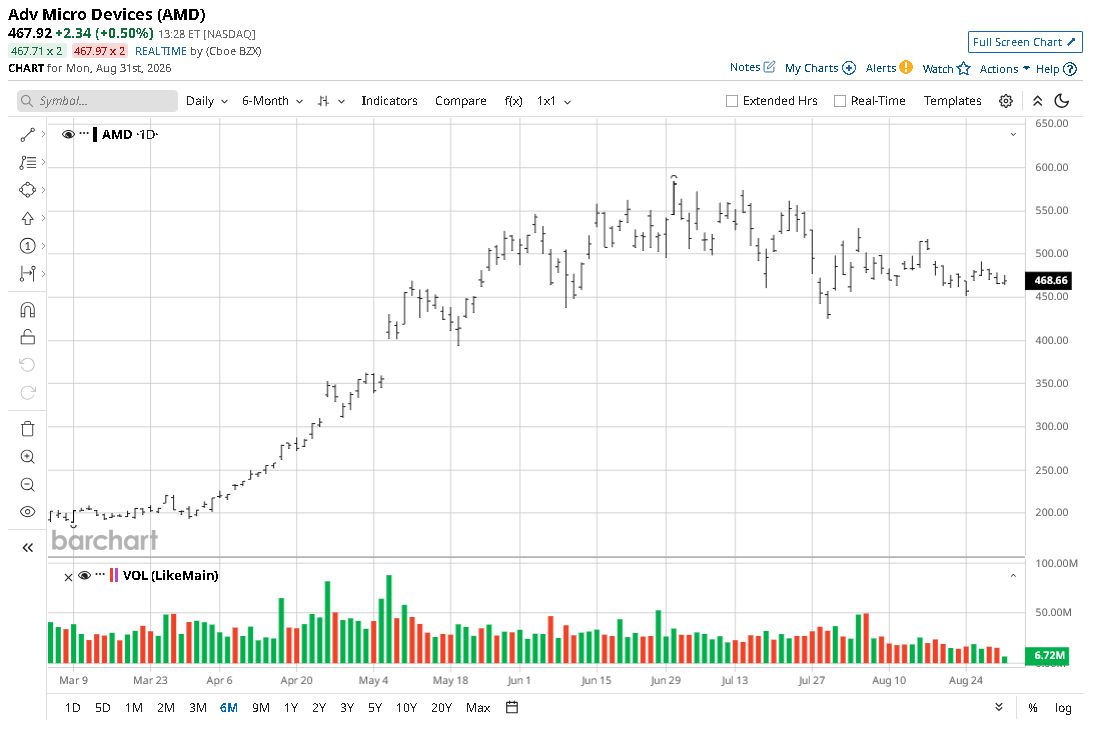
Task: Open the 6-Month period dropdown
Action: coord(272,101)
